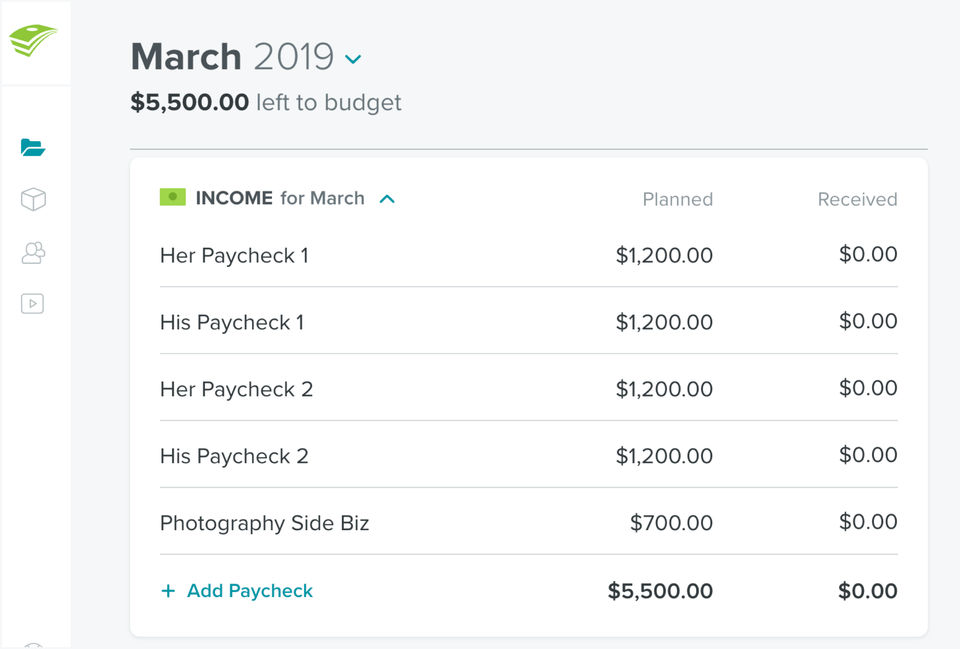Viewport: 960px width, 649px height.
Task: Select the Photography Side Biz label
Action: 264,523
